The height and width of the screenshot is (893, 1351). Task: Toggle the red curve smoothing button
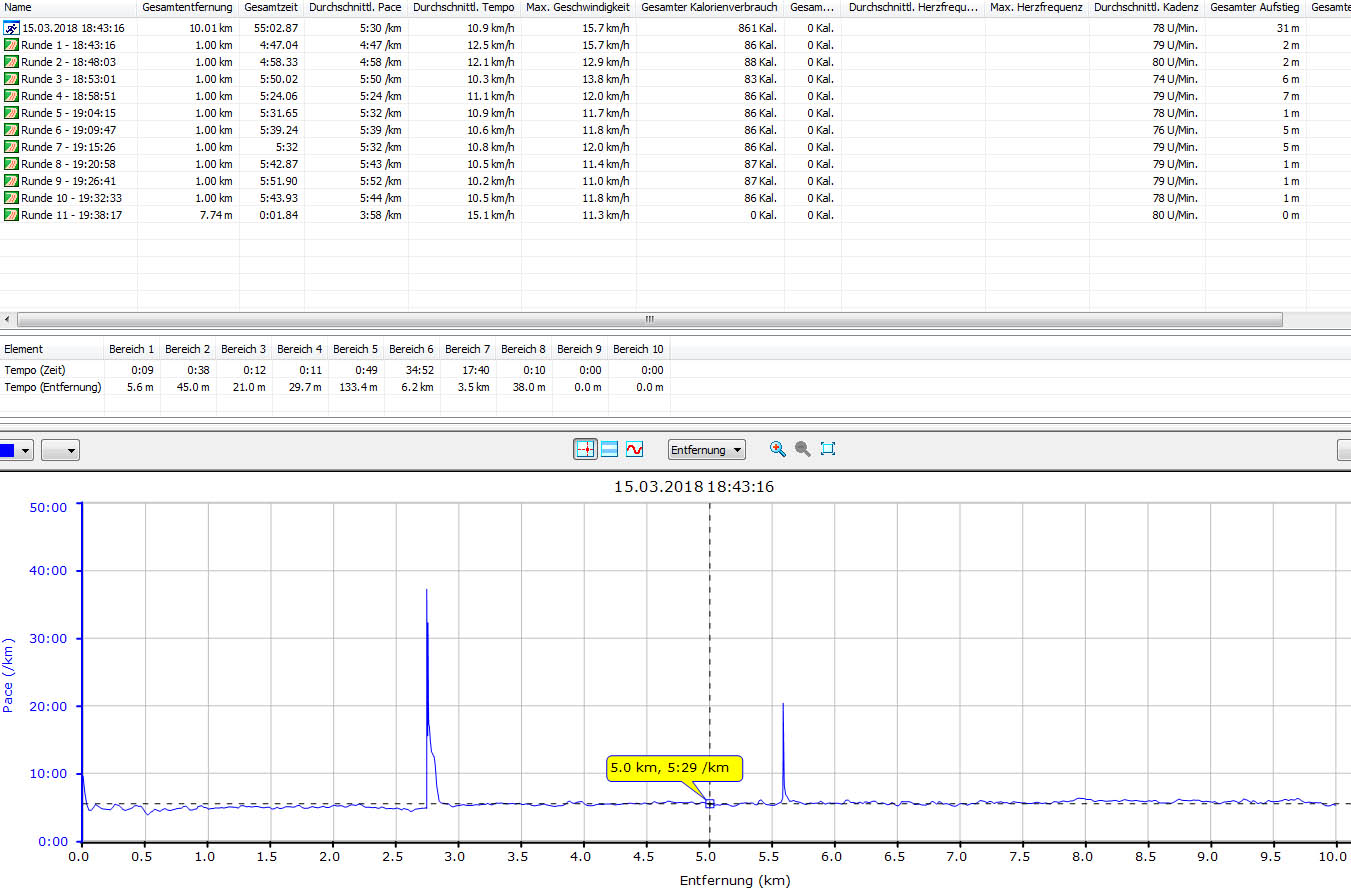(x=634, y=450)
